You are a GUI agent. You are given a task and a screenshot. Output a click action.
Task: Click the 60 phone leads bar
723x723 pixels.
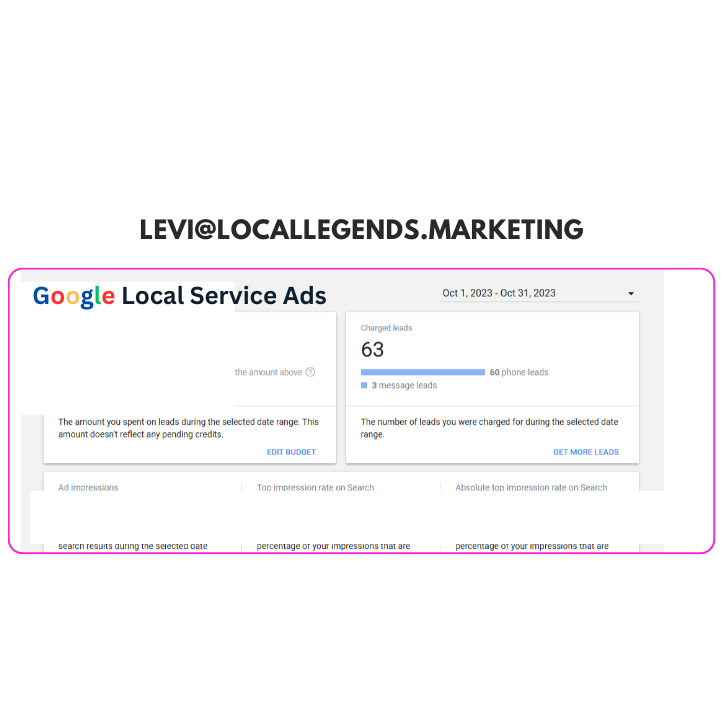click(423, 372)
